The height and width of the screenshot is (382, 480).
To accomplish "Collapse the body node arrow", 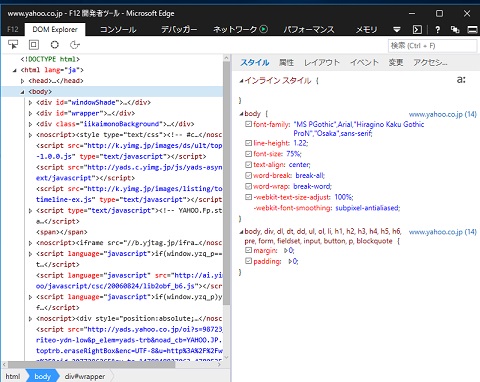I will [22, 92].
